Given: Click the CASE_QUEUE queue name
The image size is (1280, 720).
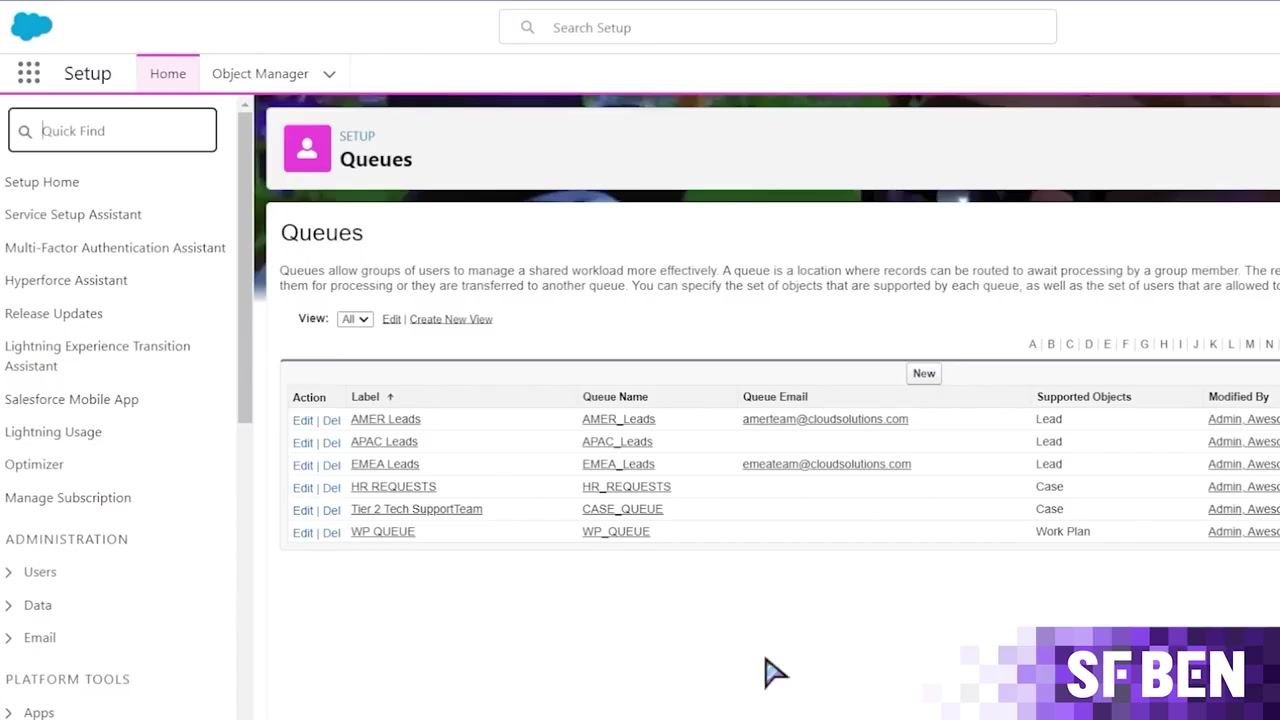Looking at the screenshot, I should 622,509.
